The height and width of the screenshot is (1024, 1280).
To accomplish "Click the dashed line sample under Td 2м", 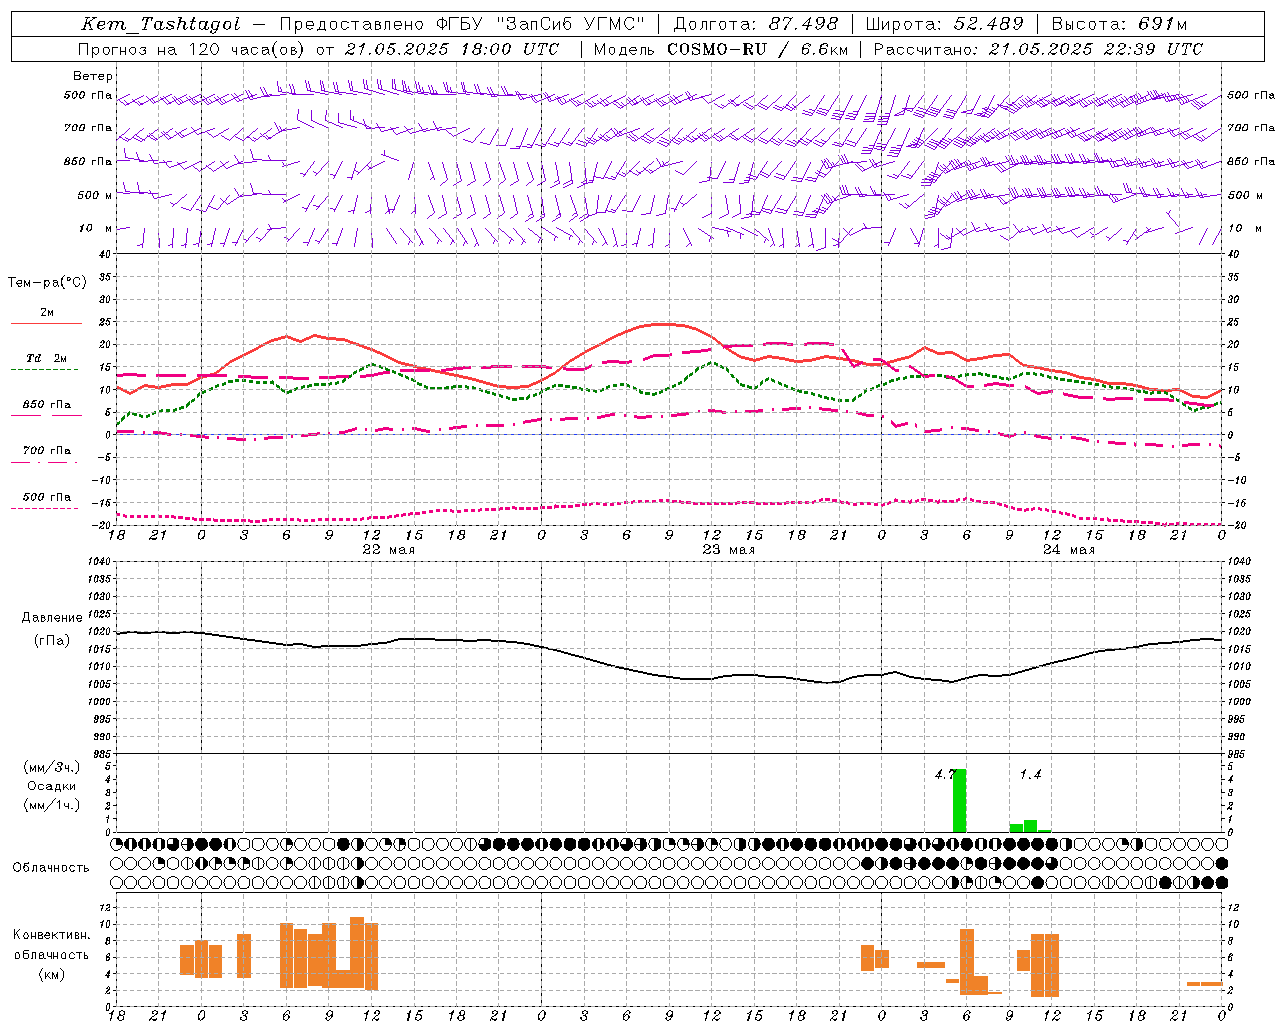I will pos(46,369).
